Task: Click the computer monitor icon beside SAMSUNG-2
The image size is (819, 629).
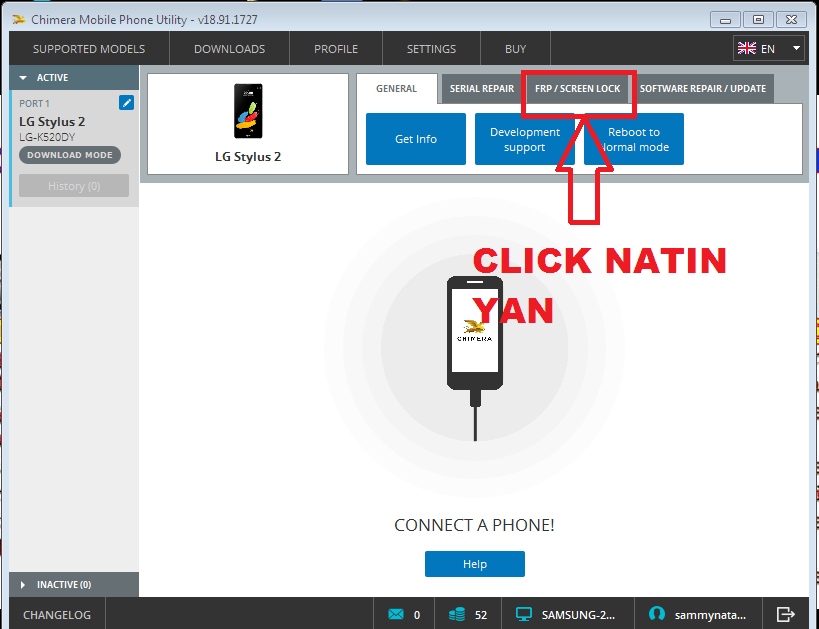Action: [523, 614]
